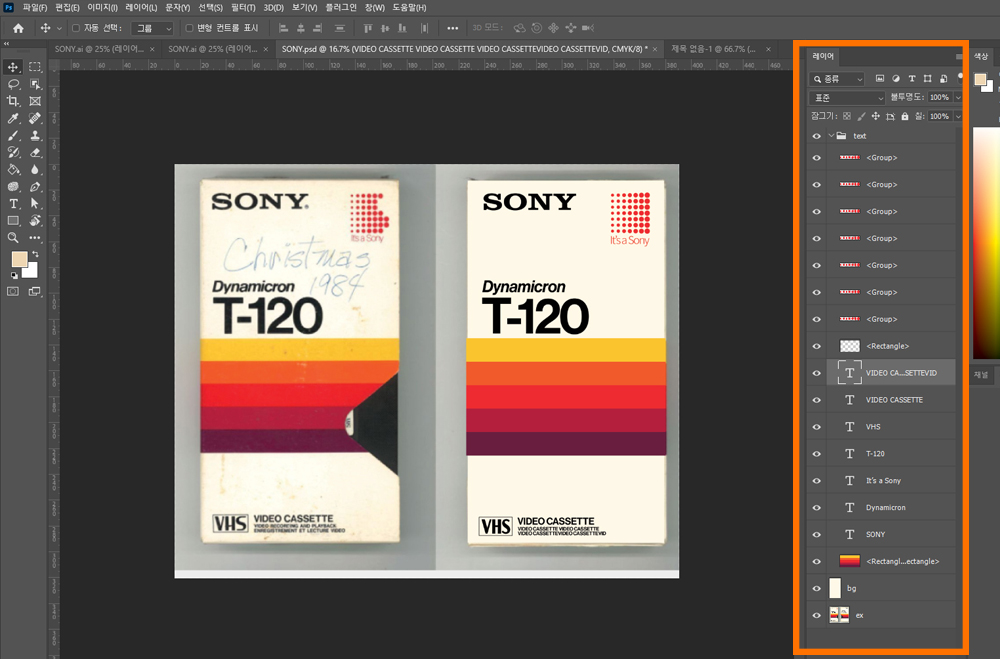Open the 종류 layer filter dropdown
The height and width of the screenshot is (659, 1000).
(x=836, y=78)
